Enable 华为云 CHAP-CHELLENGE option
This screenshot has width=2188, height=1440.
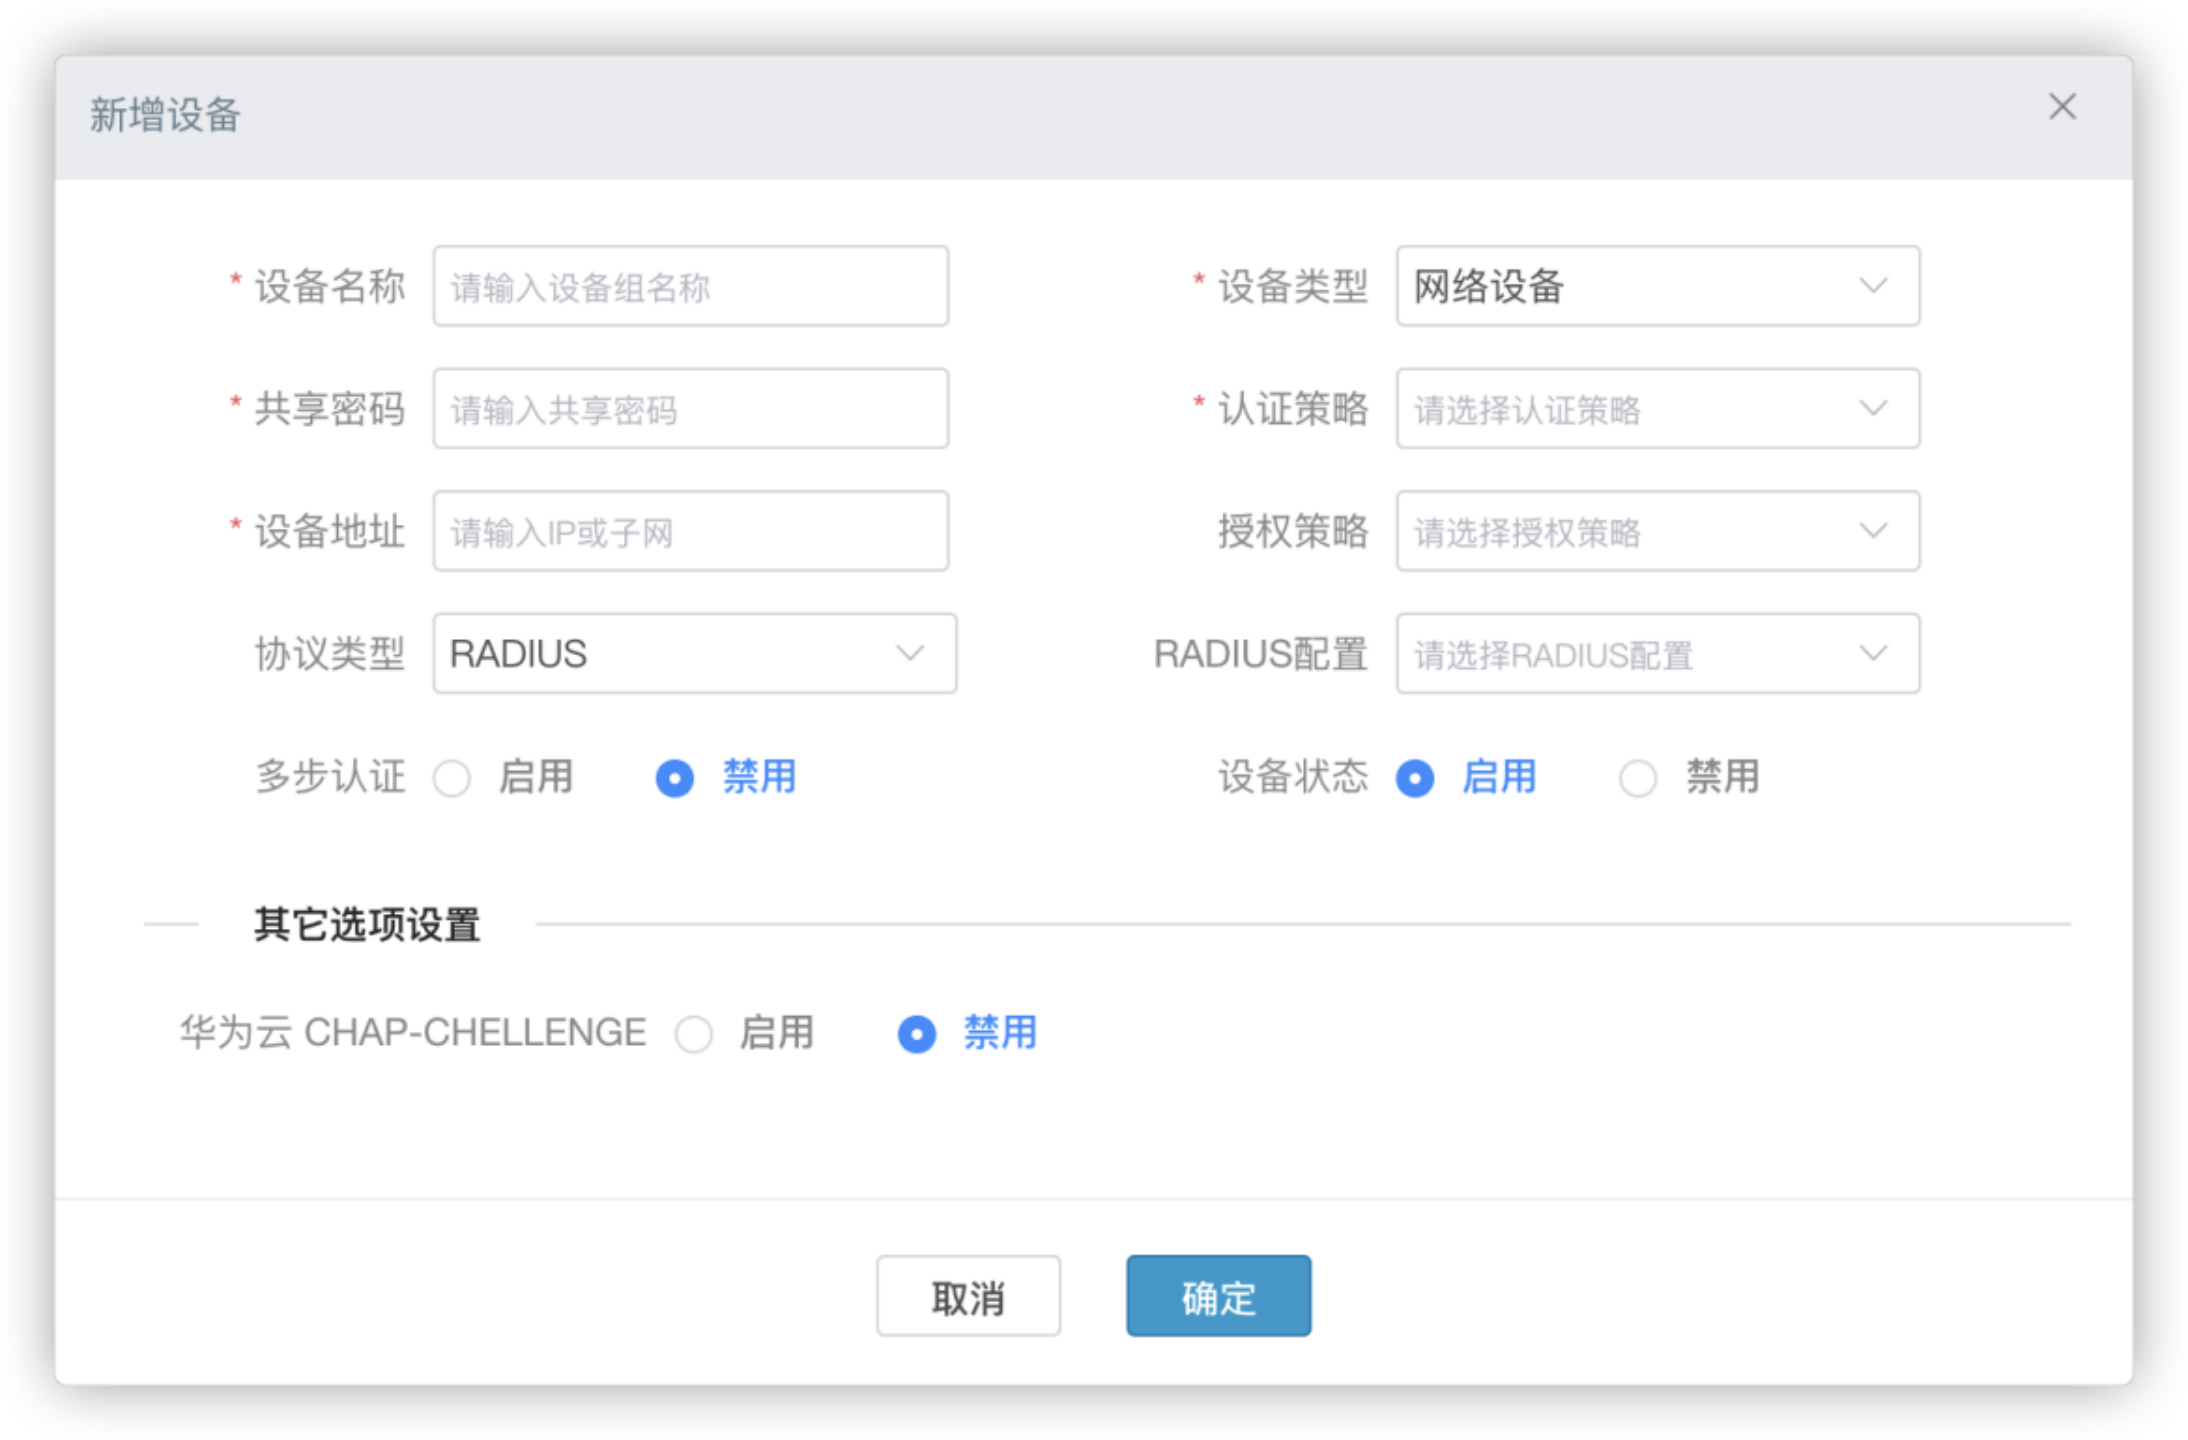(694, 1034)
